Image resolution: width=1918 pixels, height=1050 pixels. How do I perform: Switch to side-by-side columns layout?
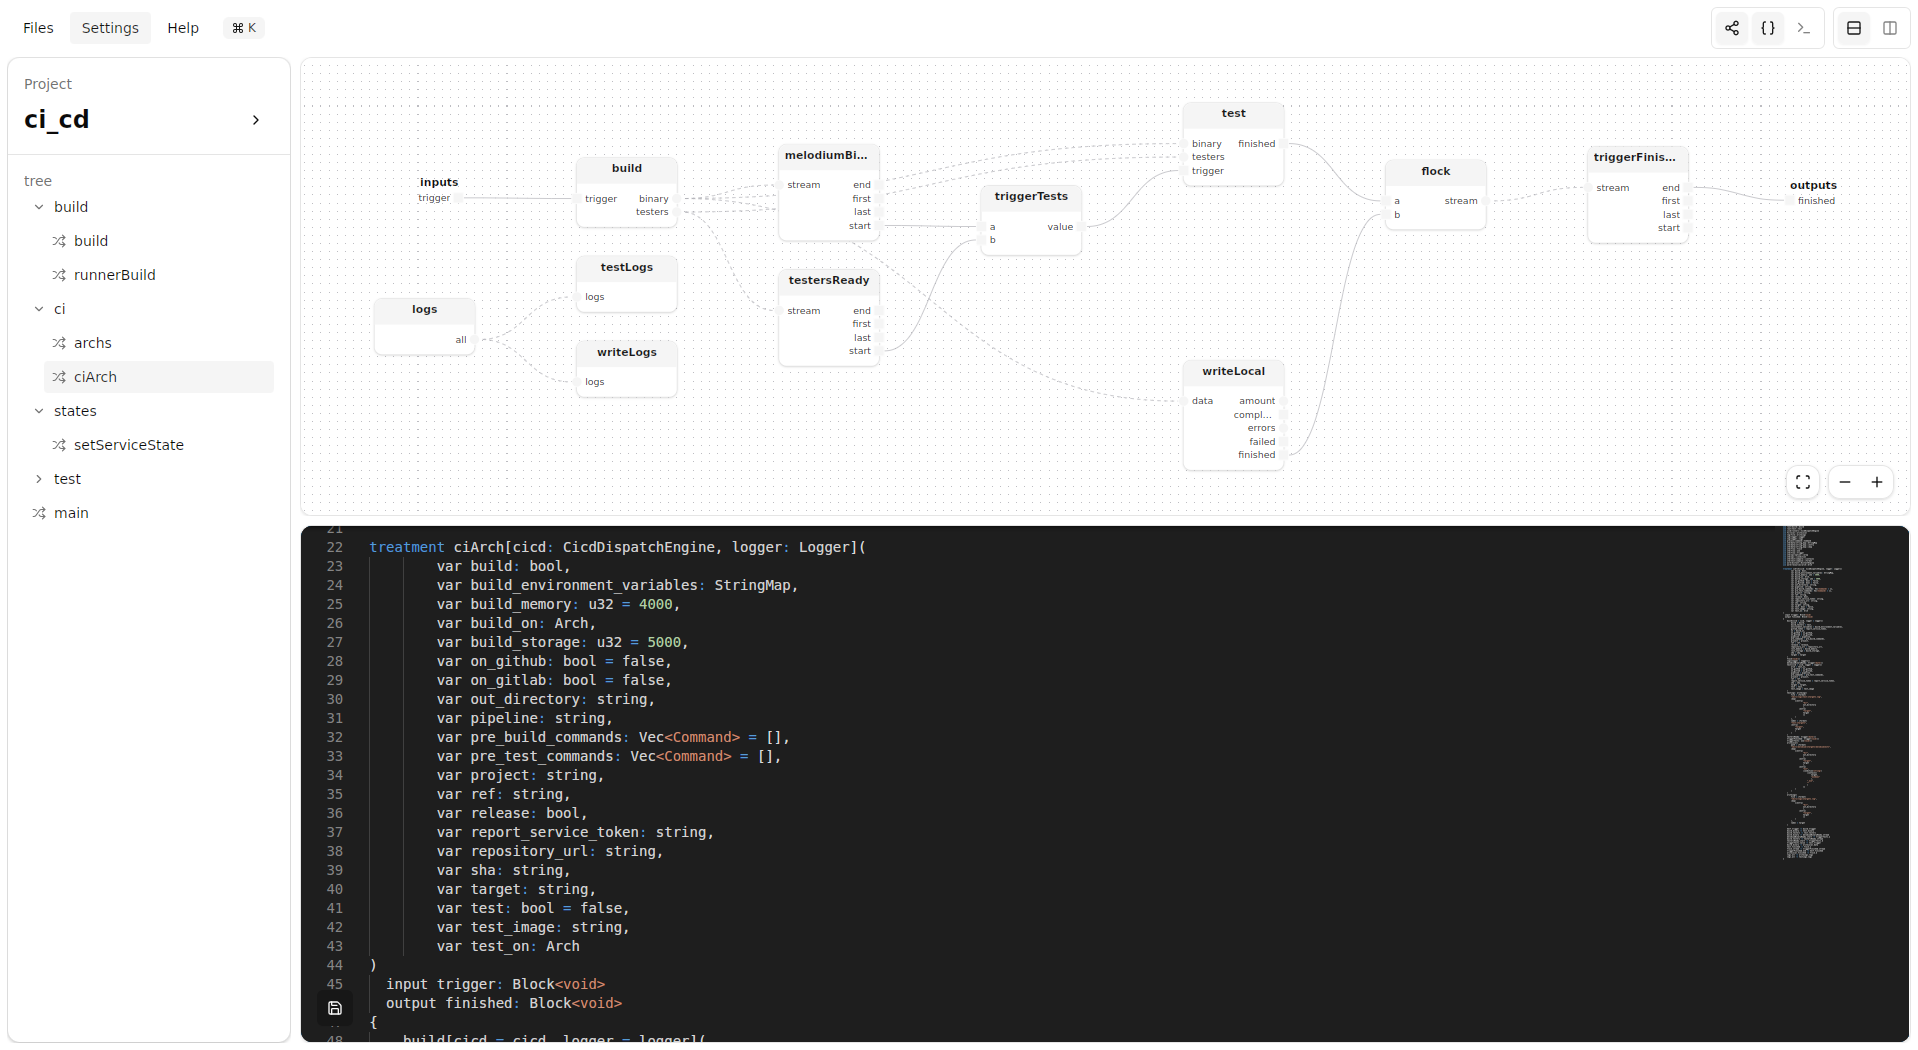pyautogui.click(x=1889, y=28)
